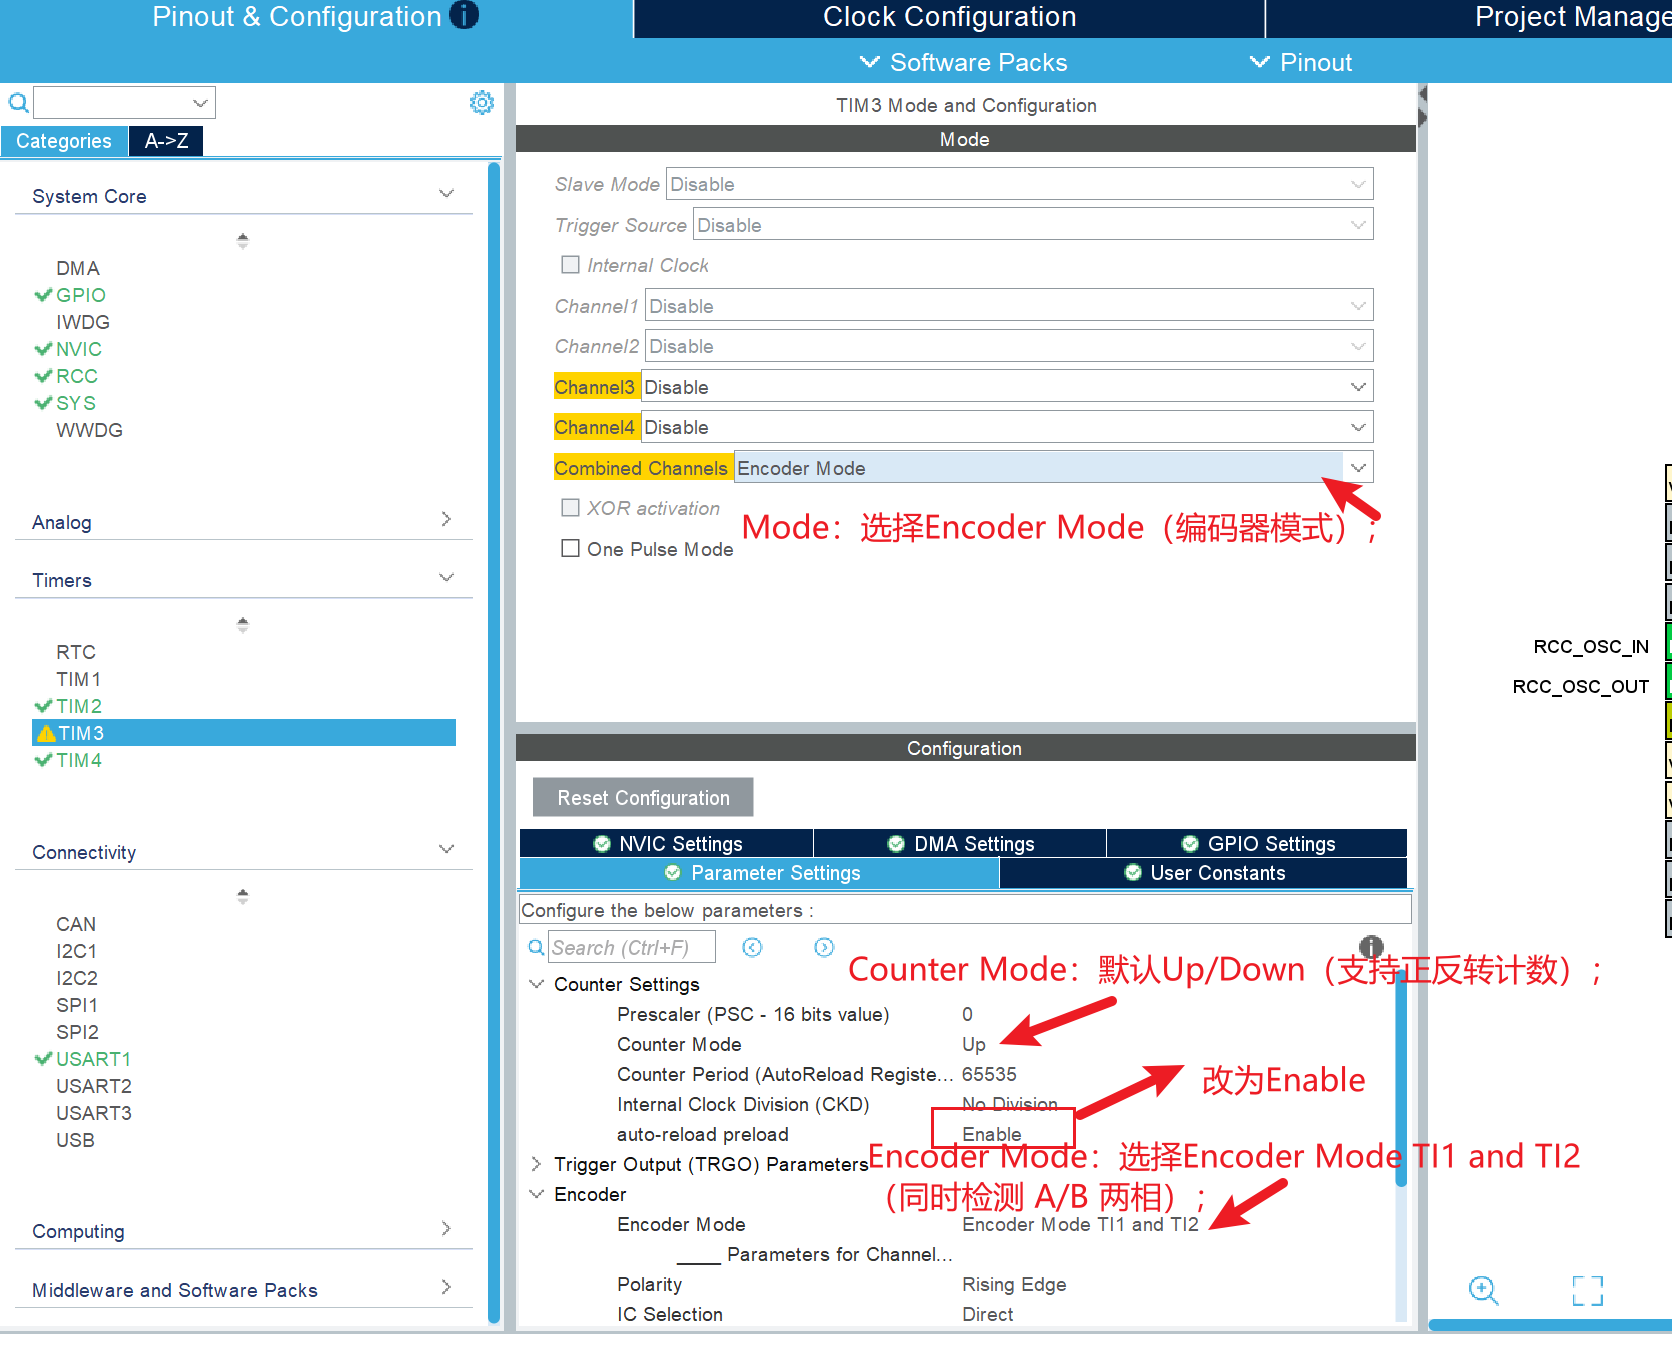The width and height of the screenshot is (1672, 1346).
Task: Select the Pinout & Configuration tab
Action: pyautogui.click(x=316, y=18)
